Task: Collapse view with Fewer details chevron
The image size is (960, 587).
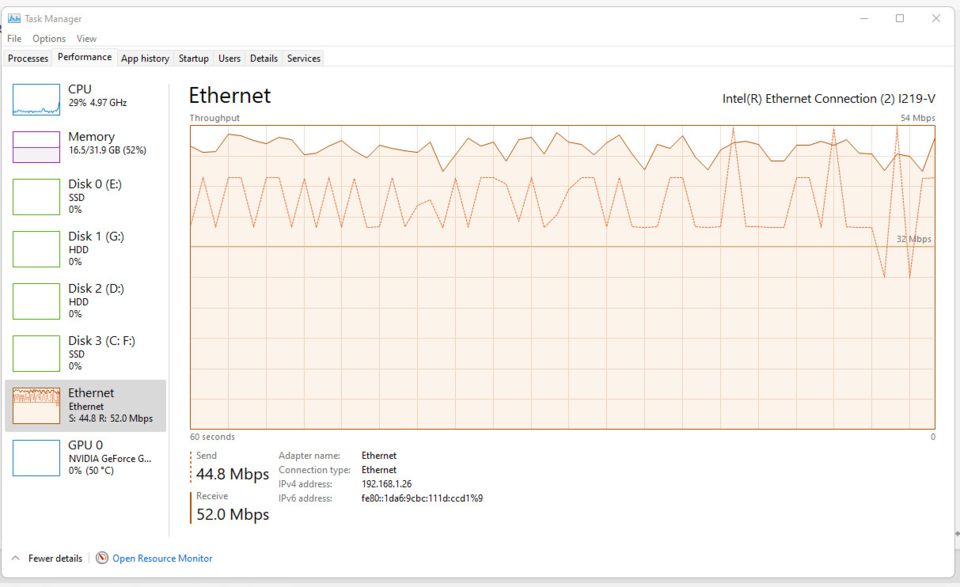Action: [16, 558]
